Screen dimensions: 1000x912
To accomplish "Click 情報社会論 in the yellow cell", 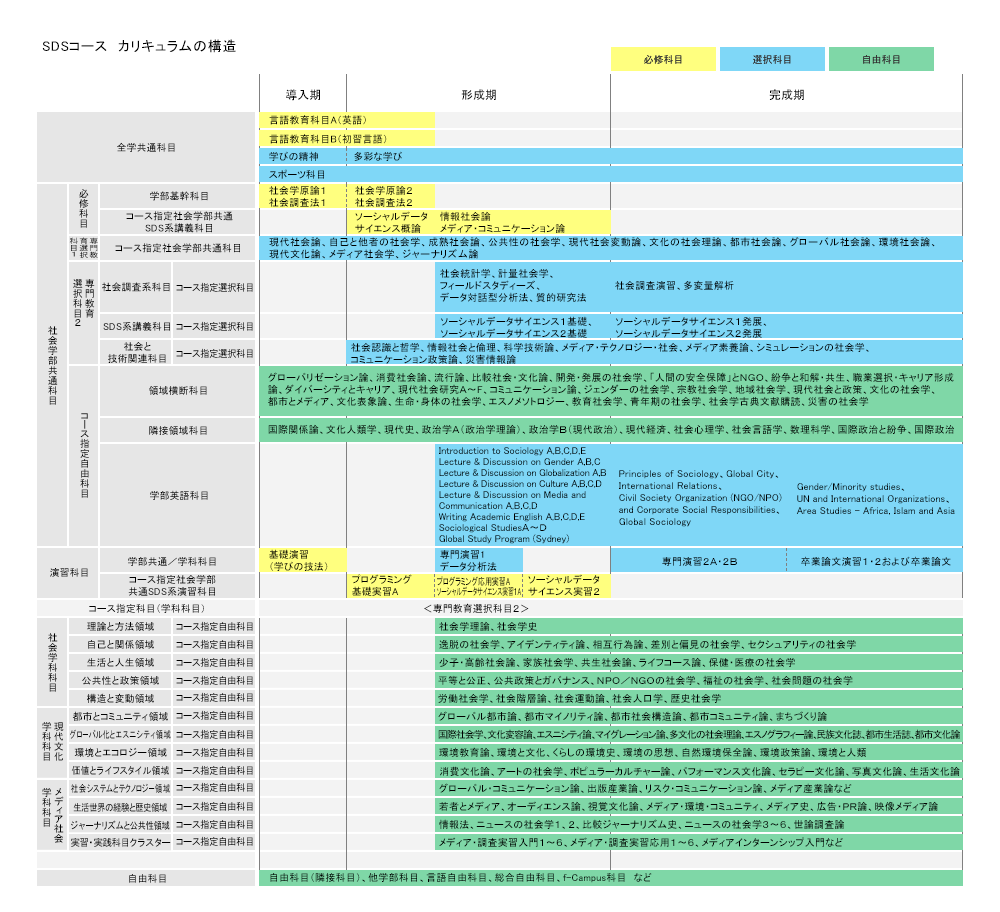I will click(465, 216).
